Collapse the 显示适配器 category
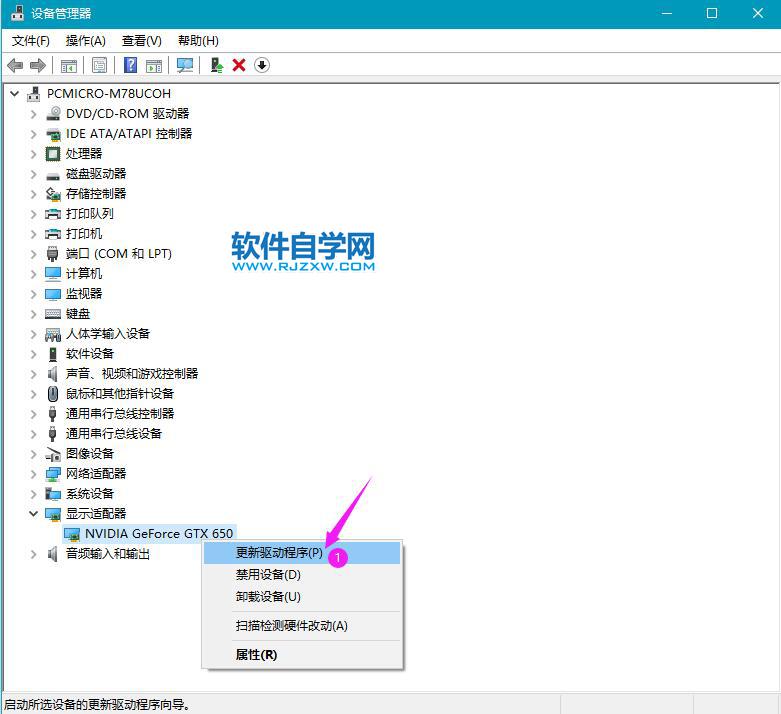 click(x=33, y=514)
